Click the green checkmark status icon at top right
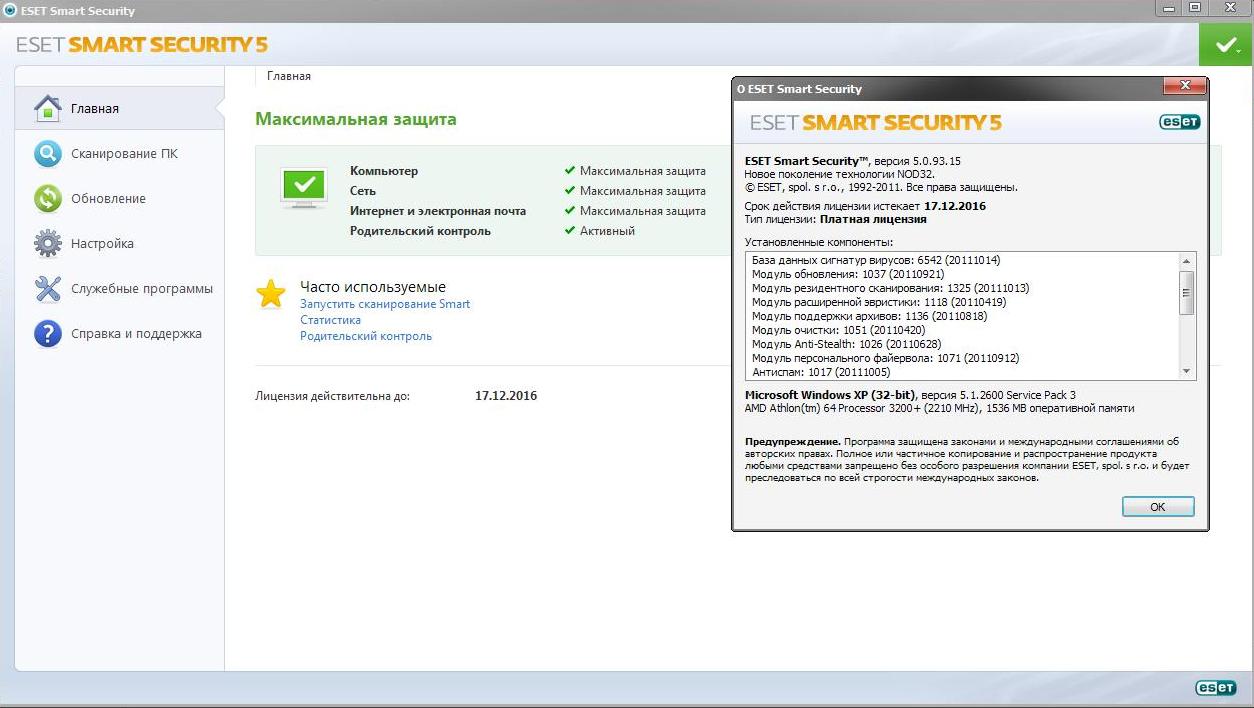Viewport: 1254px width, 708px height. coord(1225,45)
